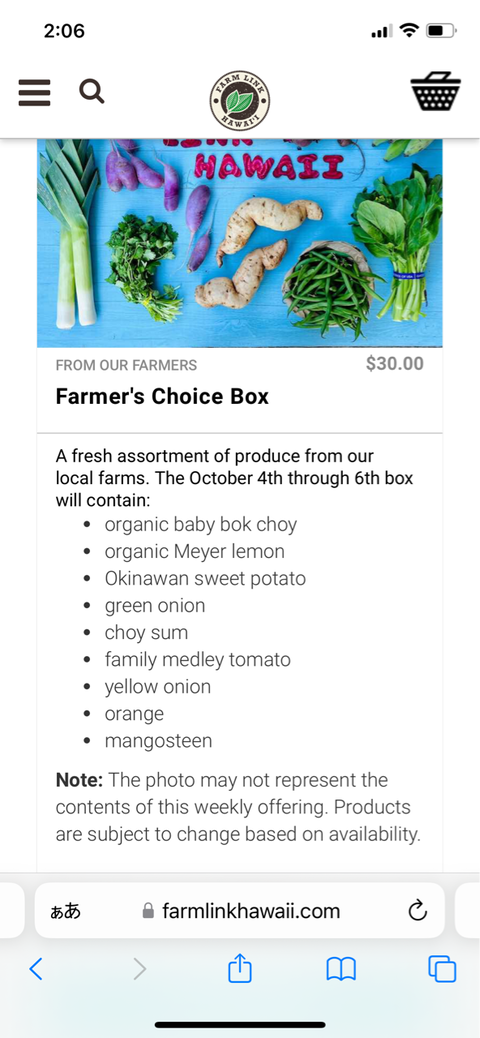Tap the search magnifier icon
The height and width of the screenshot is (1038, 480).
click(x=92, y=91)
